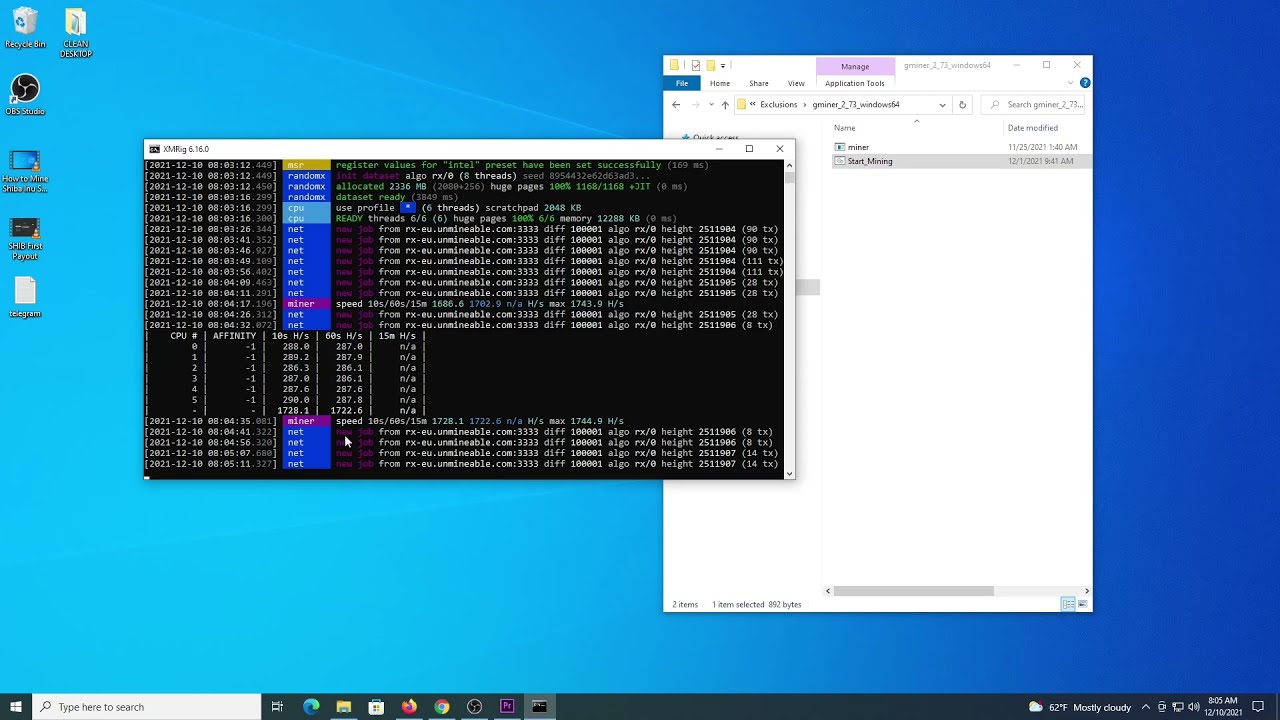1280x720 pixels.
Task: Switch to the console window on taskbar
Action: pos(539,707)
